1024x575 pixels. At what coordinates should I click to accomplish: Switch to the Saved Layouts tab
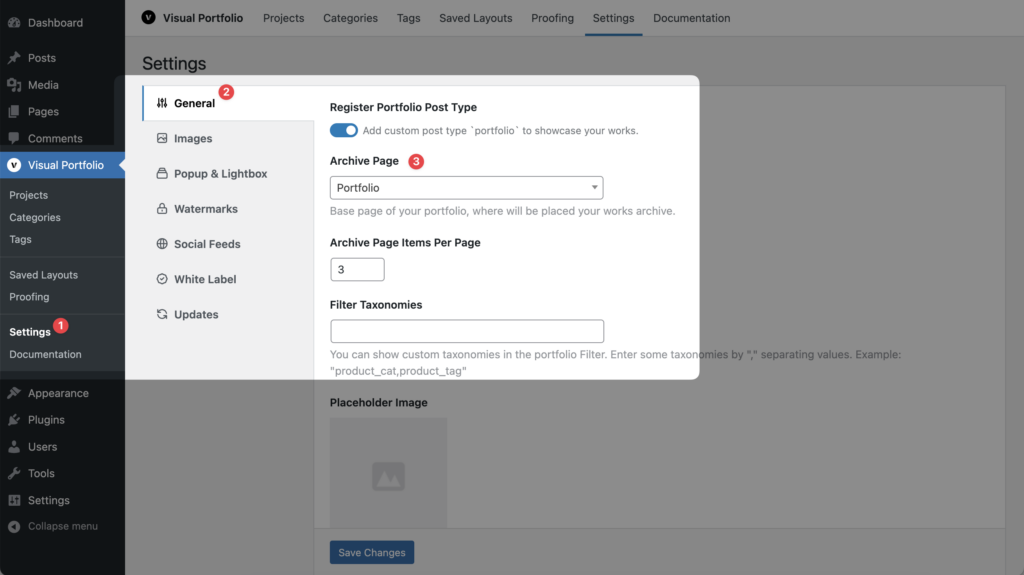[475, 18]
